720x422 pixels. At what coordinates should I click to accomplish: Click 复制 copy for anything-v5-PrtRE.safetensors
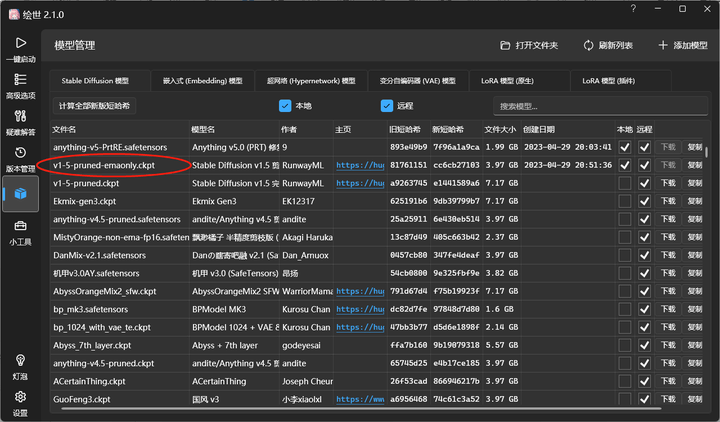693,147
